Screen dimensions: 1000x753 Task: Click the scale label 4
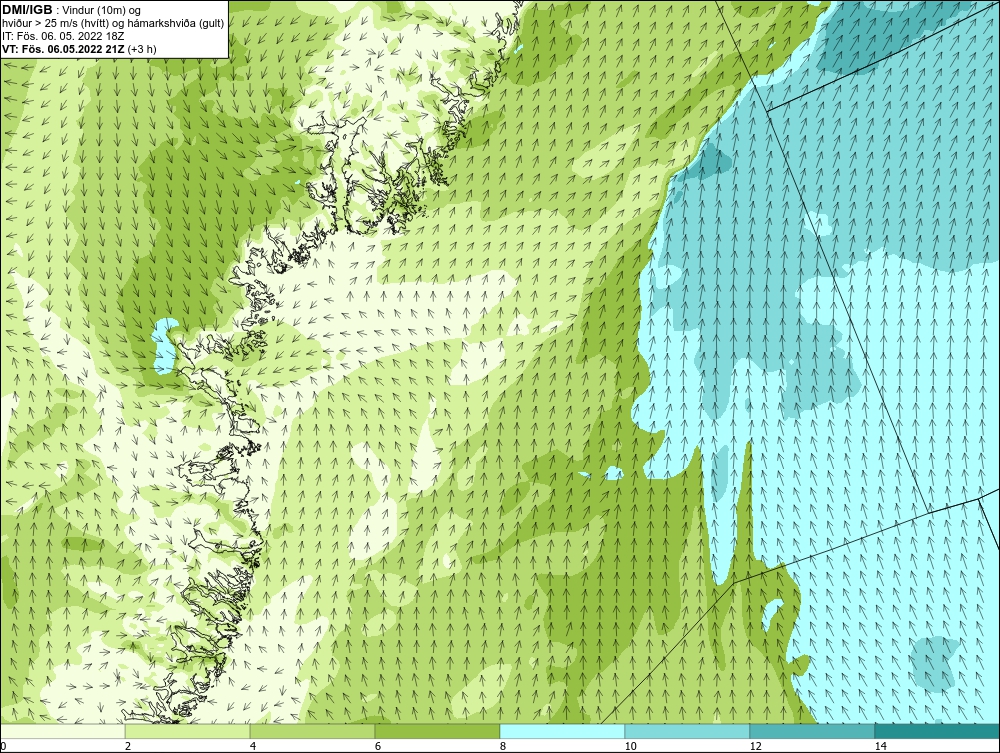coord(253,747)
